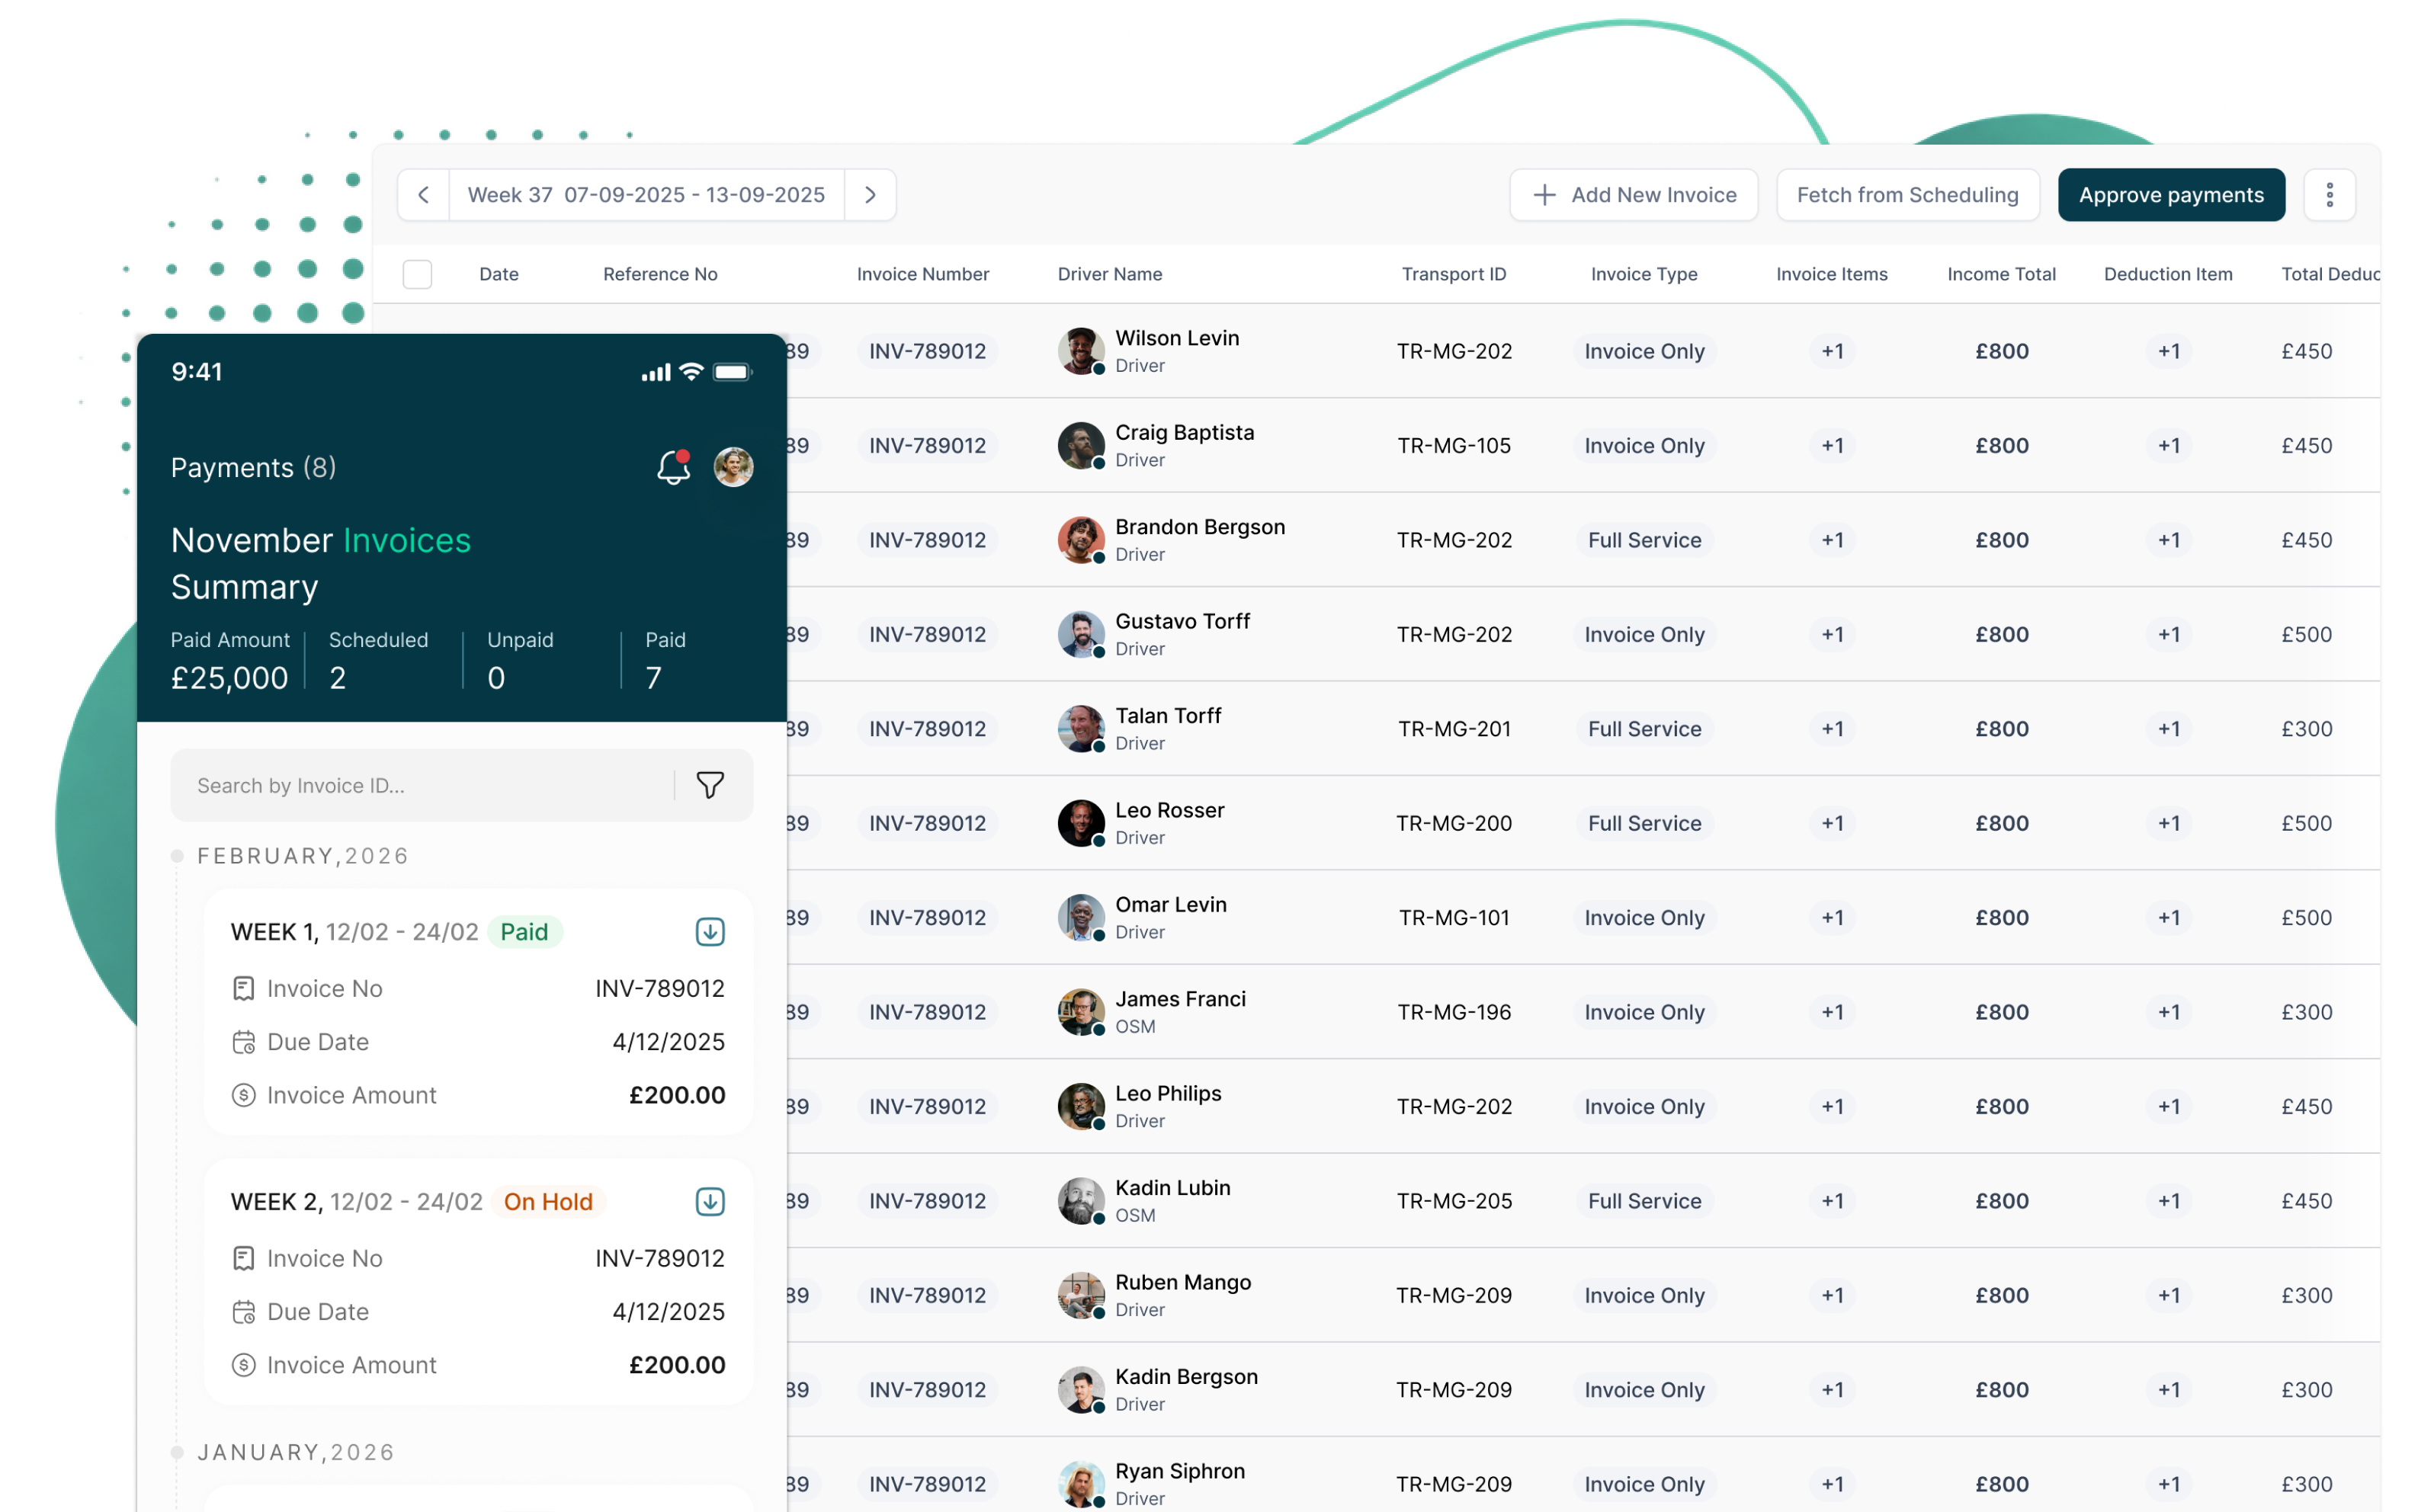Click Craig Baptista's avatar photo

(x=1081, y=445)
